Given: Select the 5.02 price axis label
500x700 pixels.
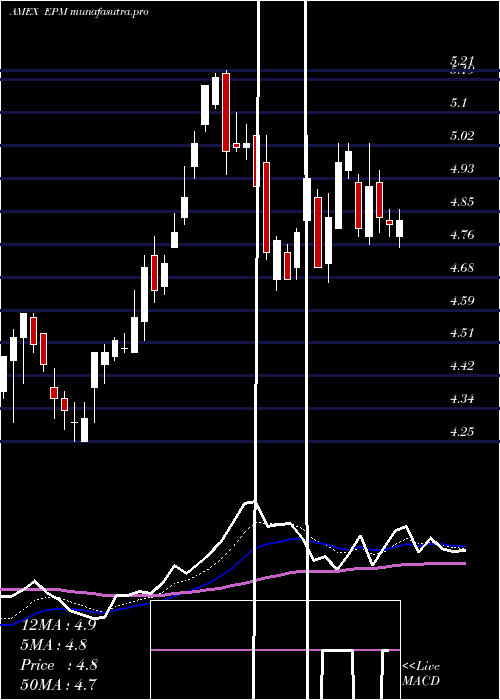Looking at the screenshot, I should coord(462,136).
